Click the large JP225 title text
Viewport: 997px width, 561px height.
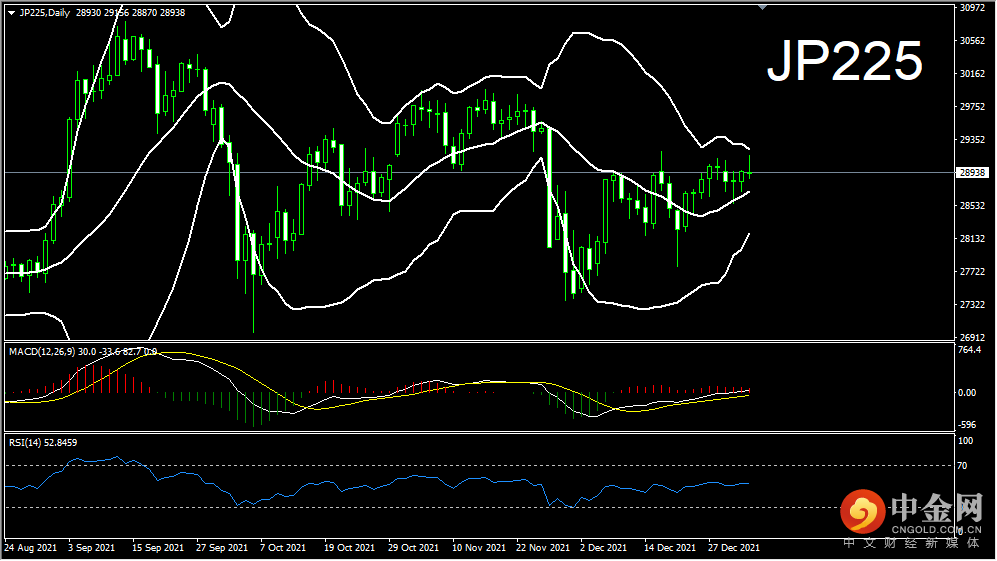(x=844, y=61)
